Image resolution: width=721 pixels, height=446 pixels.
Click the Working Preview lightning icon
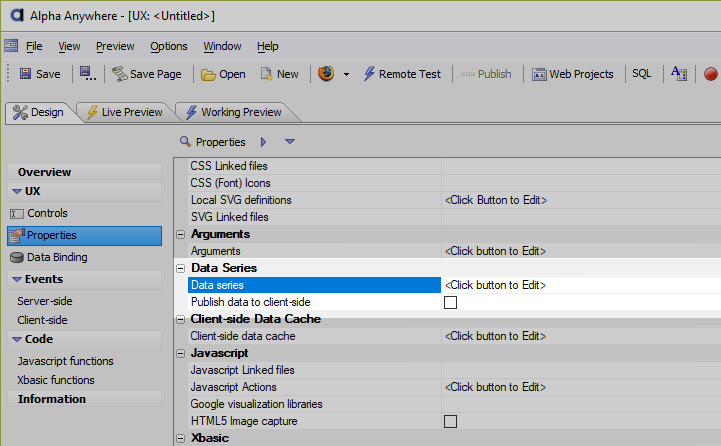(192, 112)
